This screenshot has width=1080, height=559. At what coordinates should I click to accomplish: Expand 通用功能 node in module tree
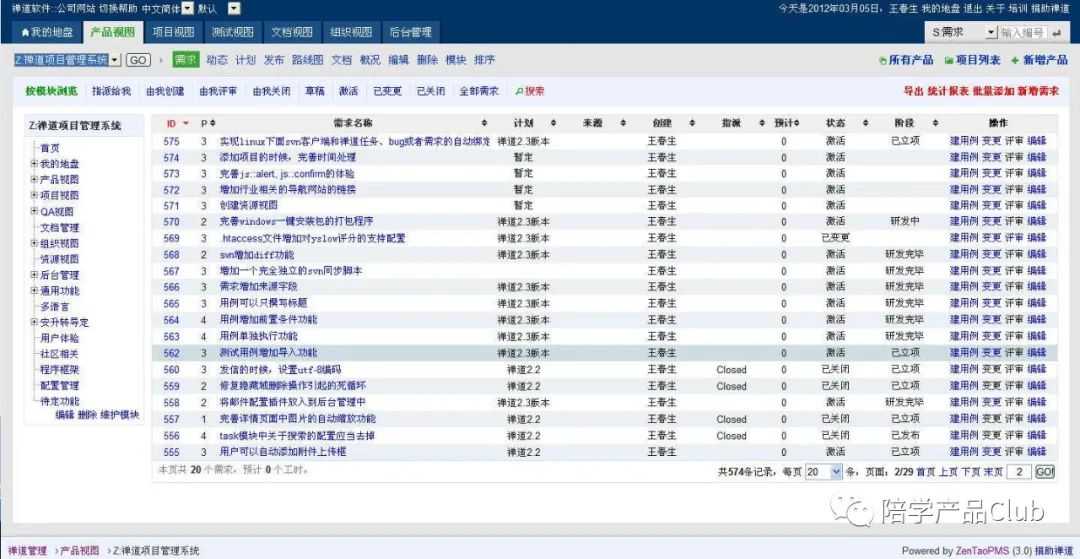pyautogui.click(x=34, y=291)
